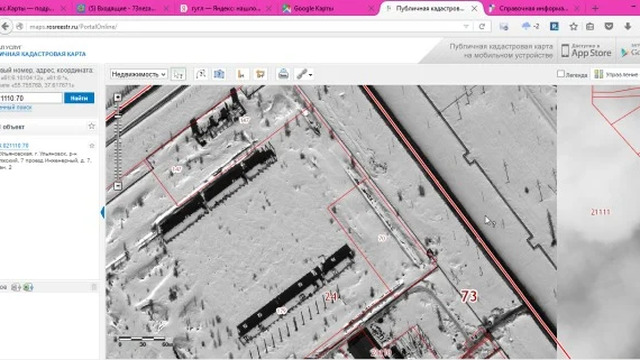Bookmark this page with star icon

tap(573, 27)
